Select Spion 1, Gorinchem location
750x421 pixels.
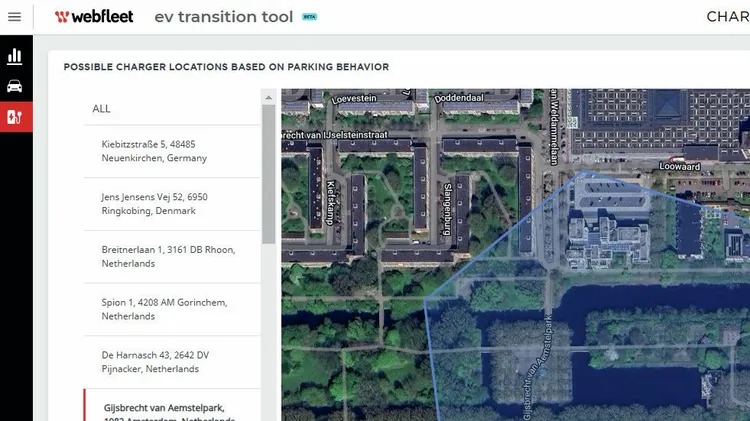[172, 309]
